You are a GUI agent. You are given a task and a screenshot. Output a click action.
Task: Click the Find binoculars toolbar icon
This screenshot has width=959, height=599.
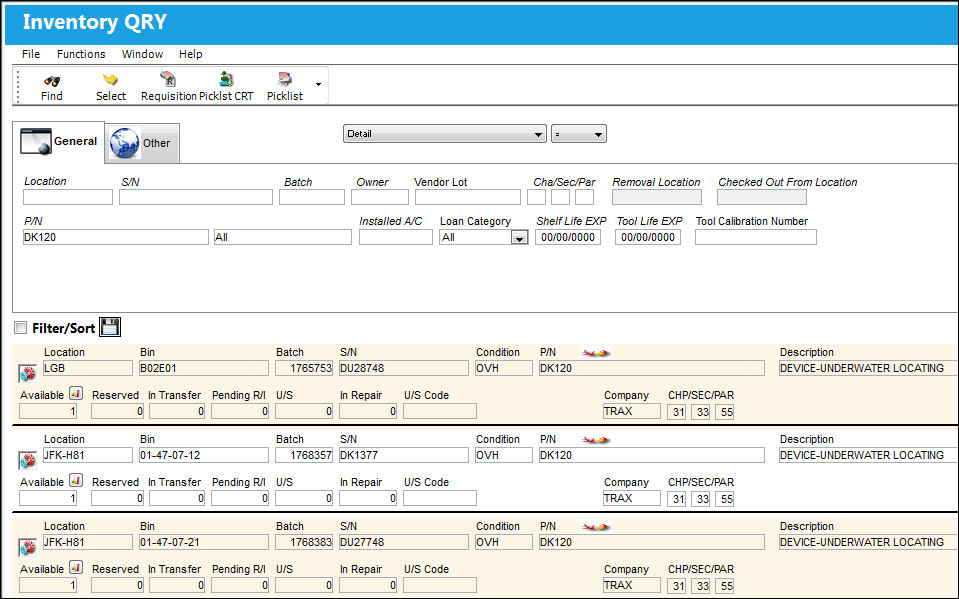click(x=52, y=81)
